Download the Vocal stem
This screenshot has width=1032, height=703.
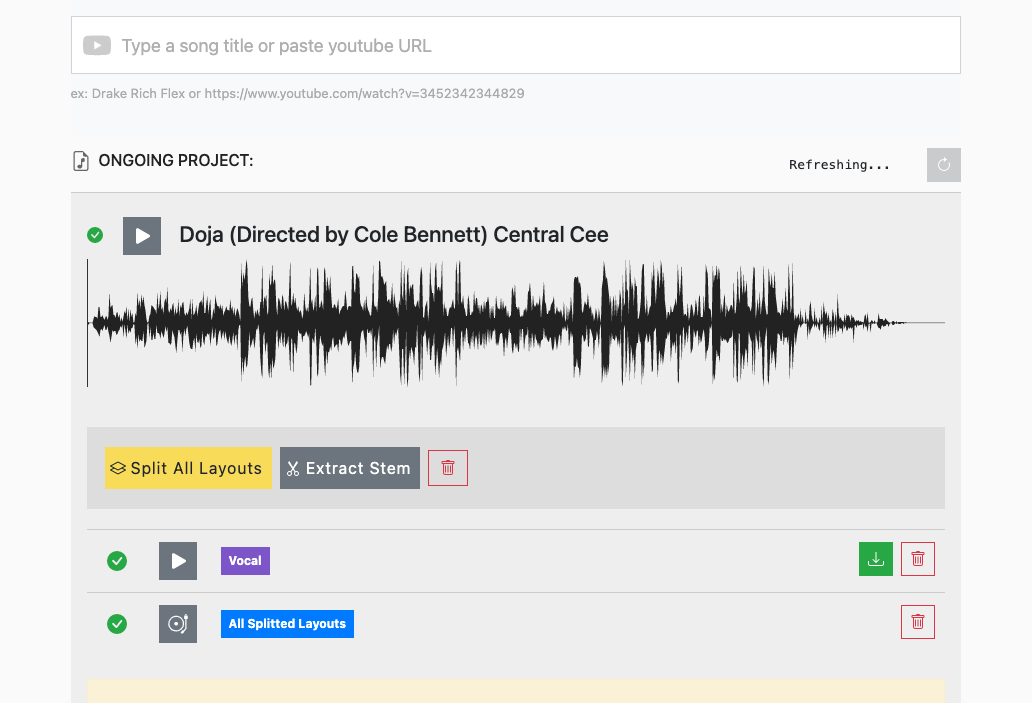[875, 559]
